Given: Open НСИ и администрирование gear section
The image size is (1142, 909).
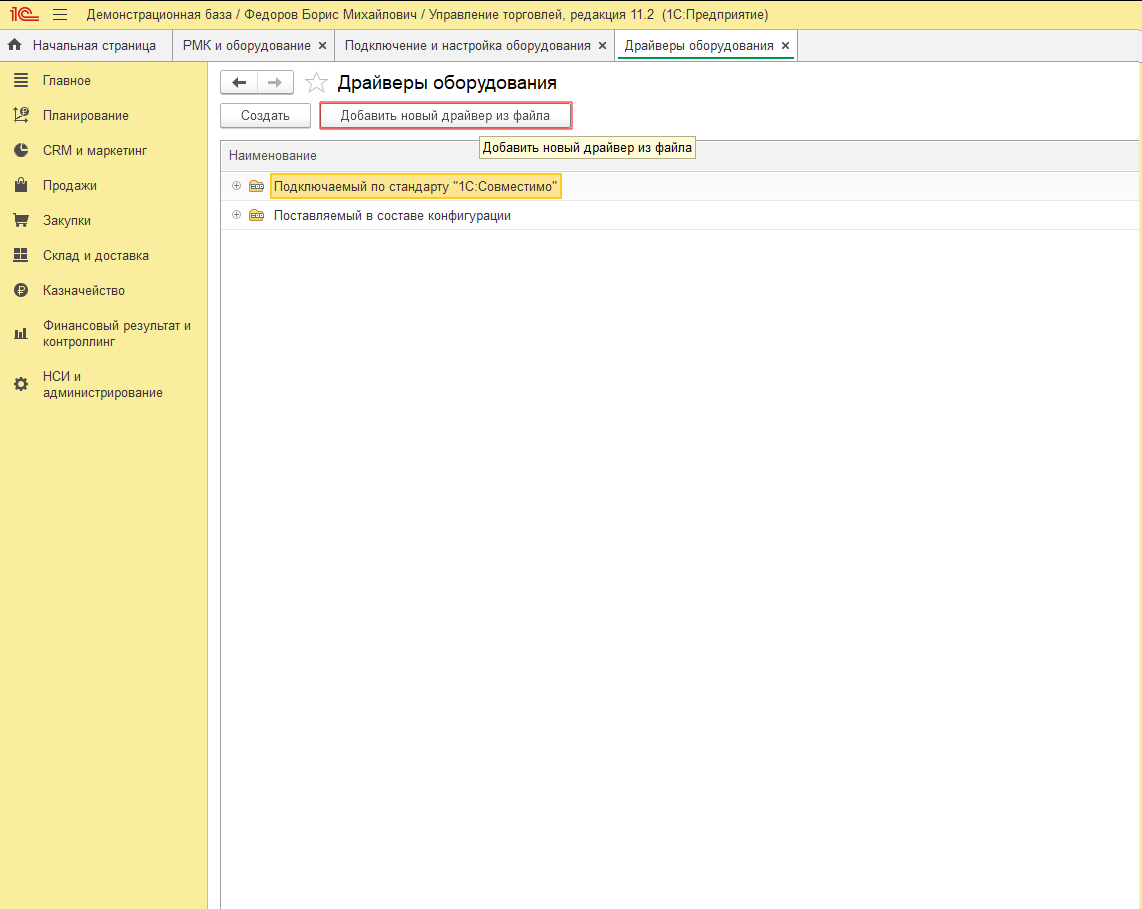Looking at the screenshot, I should coord(102,384).
